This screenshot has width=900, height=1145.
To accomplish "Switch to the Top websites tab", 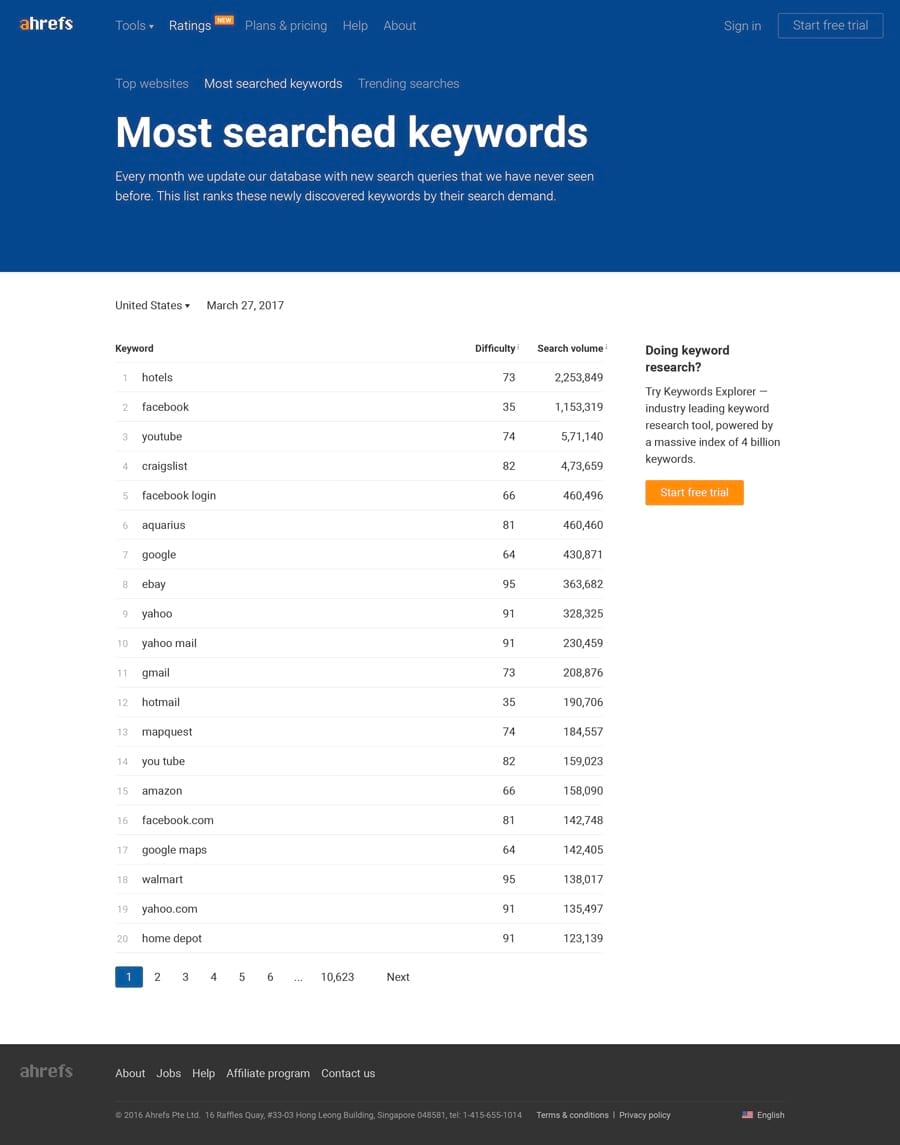I will 151,83.
